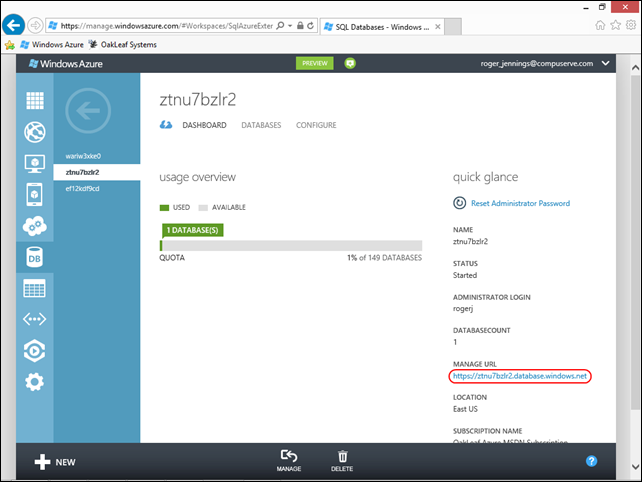
Task: Close the SQL Databases browser tab
Action: tap(438, 27)
